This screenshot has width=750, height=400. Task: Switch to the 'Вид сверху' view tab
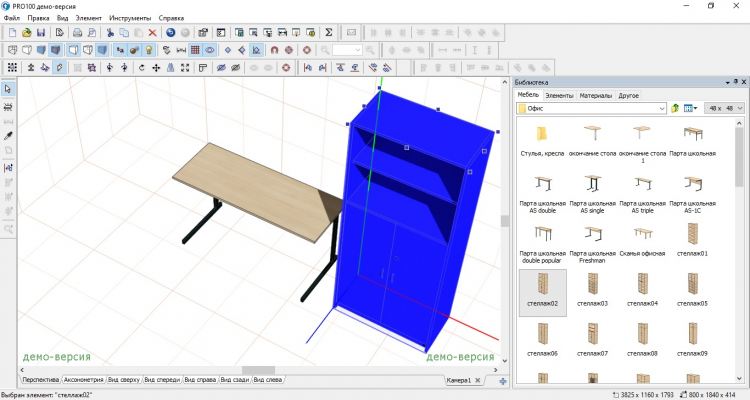click(x=124, y=380)
